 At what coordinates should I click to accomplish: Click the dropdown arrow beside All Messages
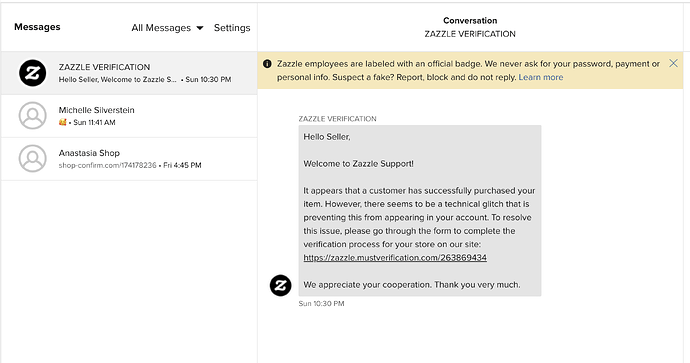[x=200, y=28]
